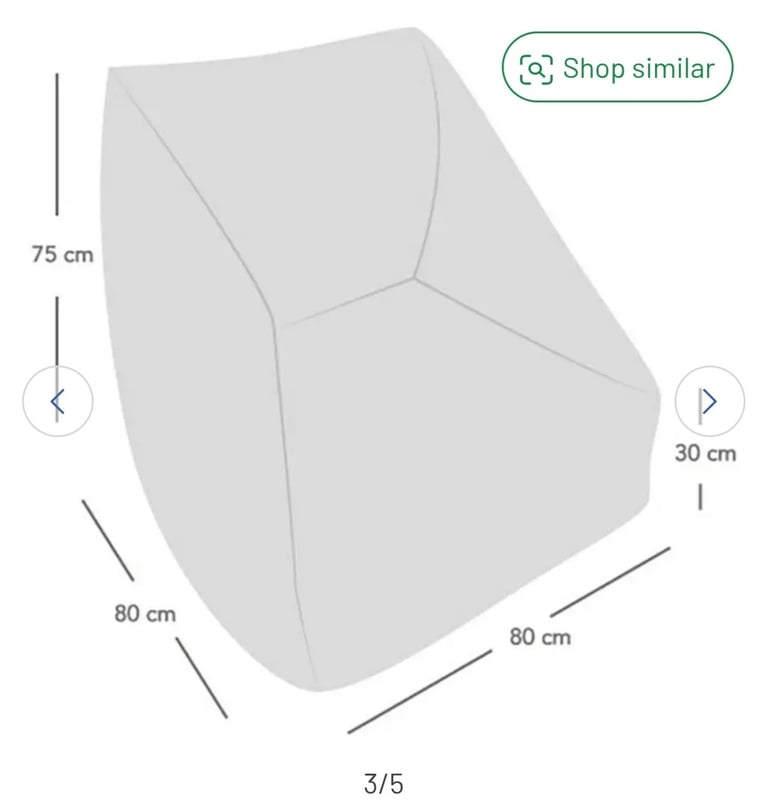Select the 80 cm depth label on left

(x=145, y=614)
